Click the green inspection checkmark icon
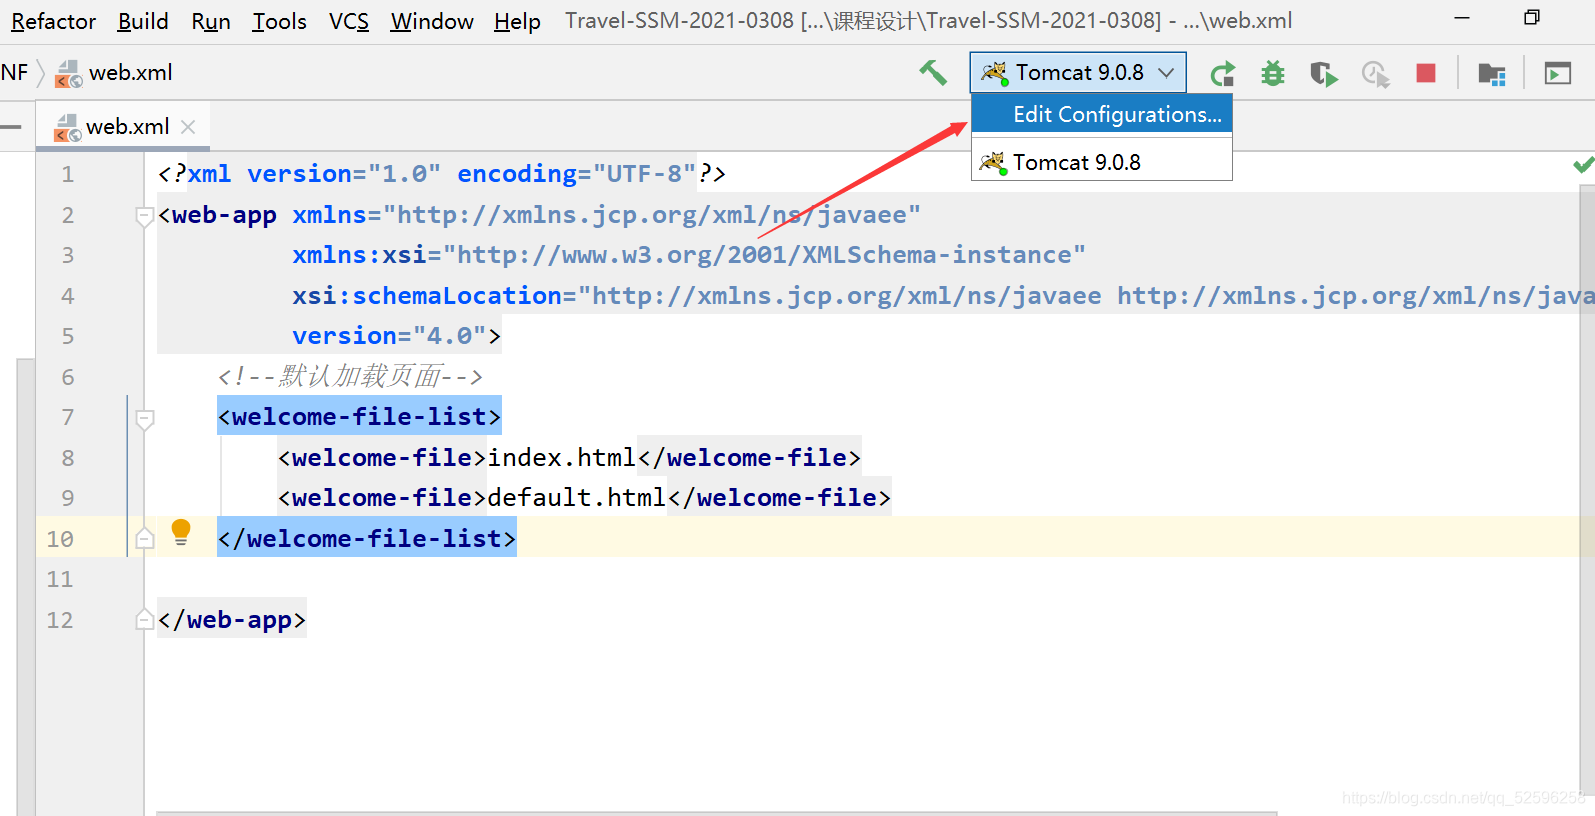1595x816 pixels. [x=1583, y=164]
